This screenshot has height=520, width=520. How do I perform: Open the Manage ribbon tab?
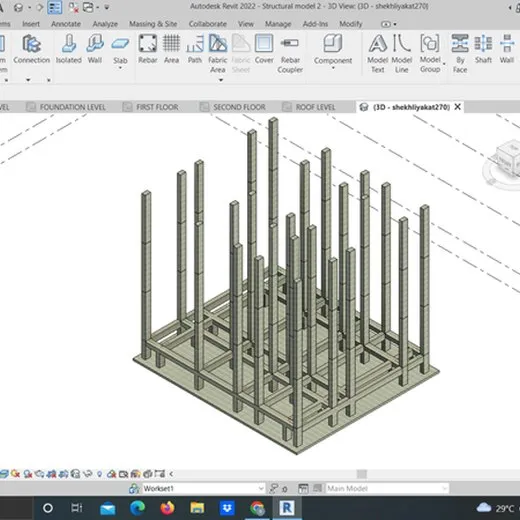[278, 24]
